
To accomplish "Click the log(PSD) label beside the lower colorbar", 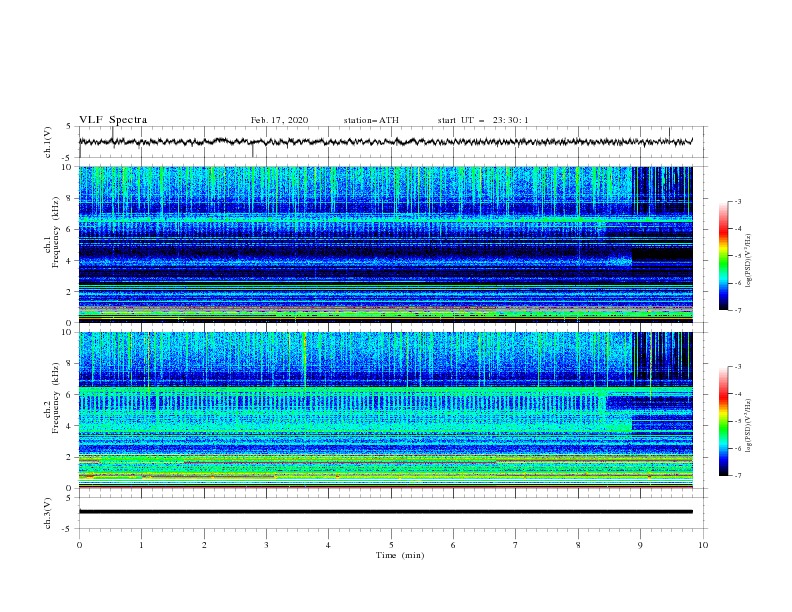I will pos(748,426).
